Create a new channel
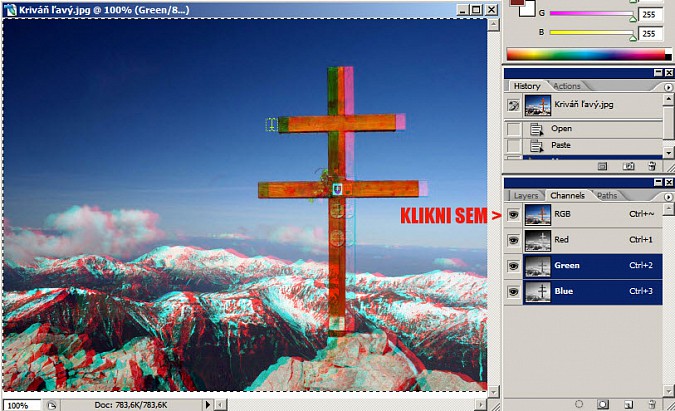This screenshot has height=411, width=675. [626, 403]
